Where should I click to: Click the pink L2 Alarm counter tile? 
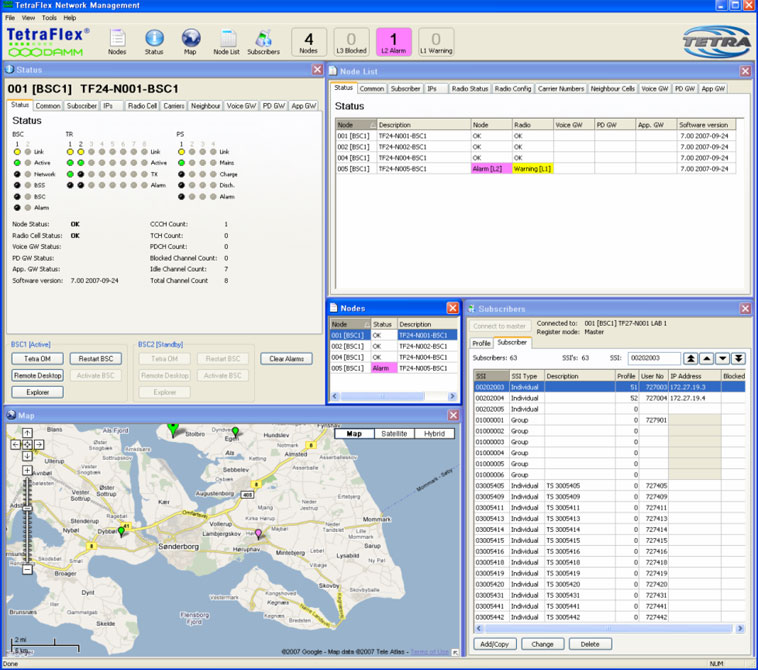394,42
